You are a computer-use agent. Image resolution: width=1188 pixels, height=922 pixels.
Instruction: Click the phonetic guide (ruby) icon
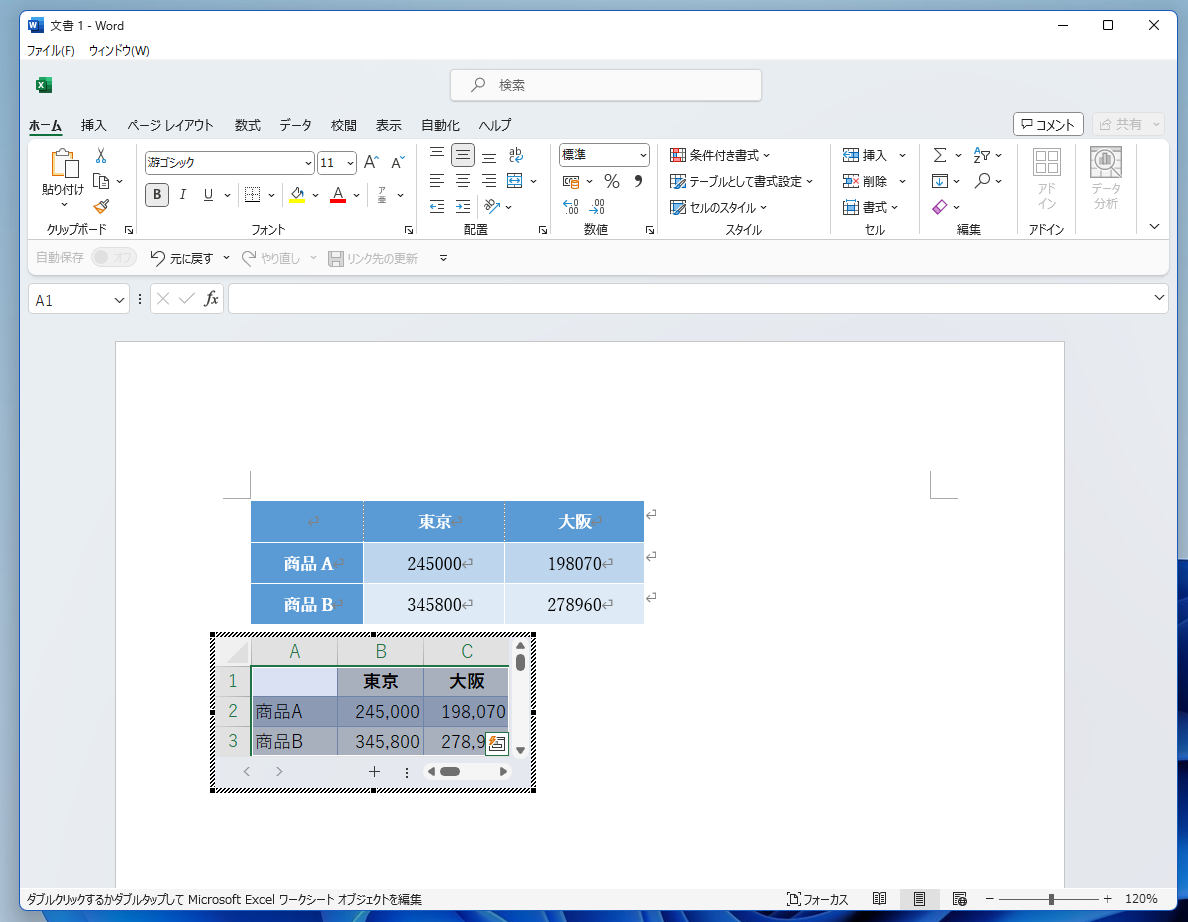(x=382, y=195)
